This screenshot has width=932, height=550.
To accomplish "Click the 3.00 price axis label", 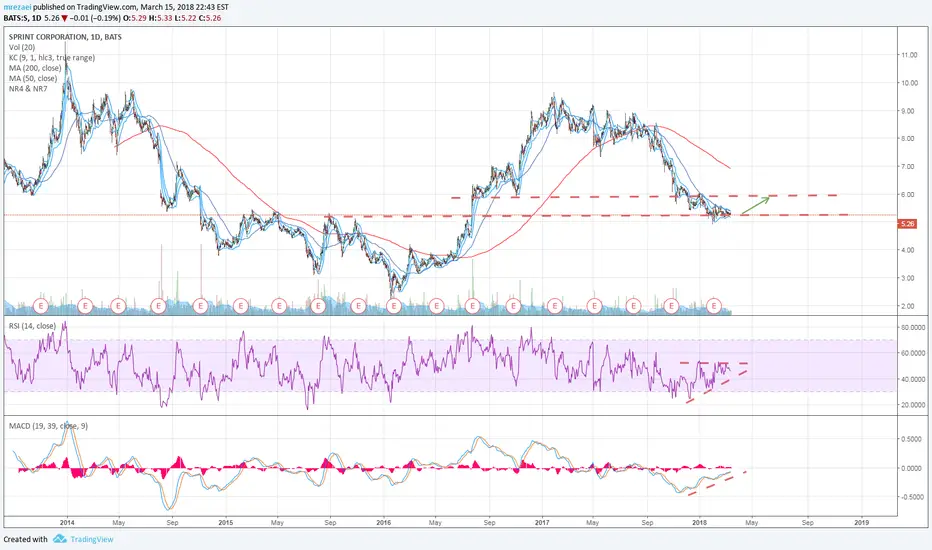I will pyautogui.click(x=907, y=278).
